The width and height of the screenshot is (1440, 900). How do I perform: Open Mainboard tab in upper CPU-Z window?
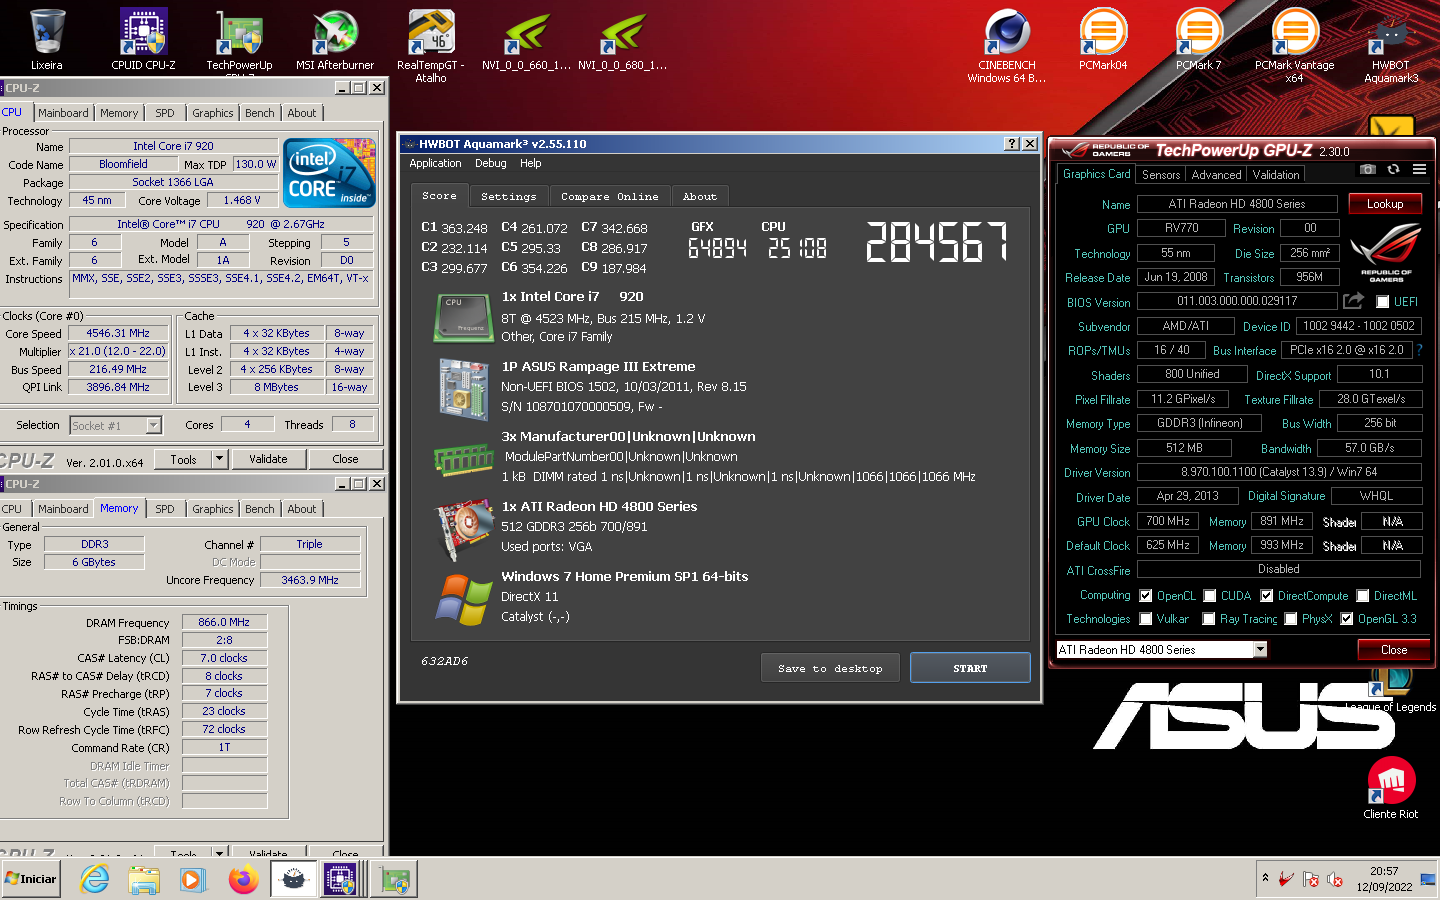[x=63, y=113]
